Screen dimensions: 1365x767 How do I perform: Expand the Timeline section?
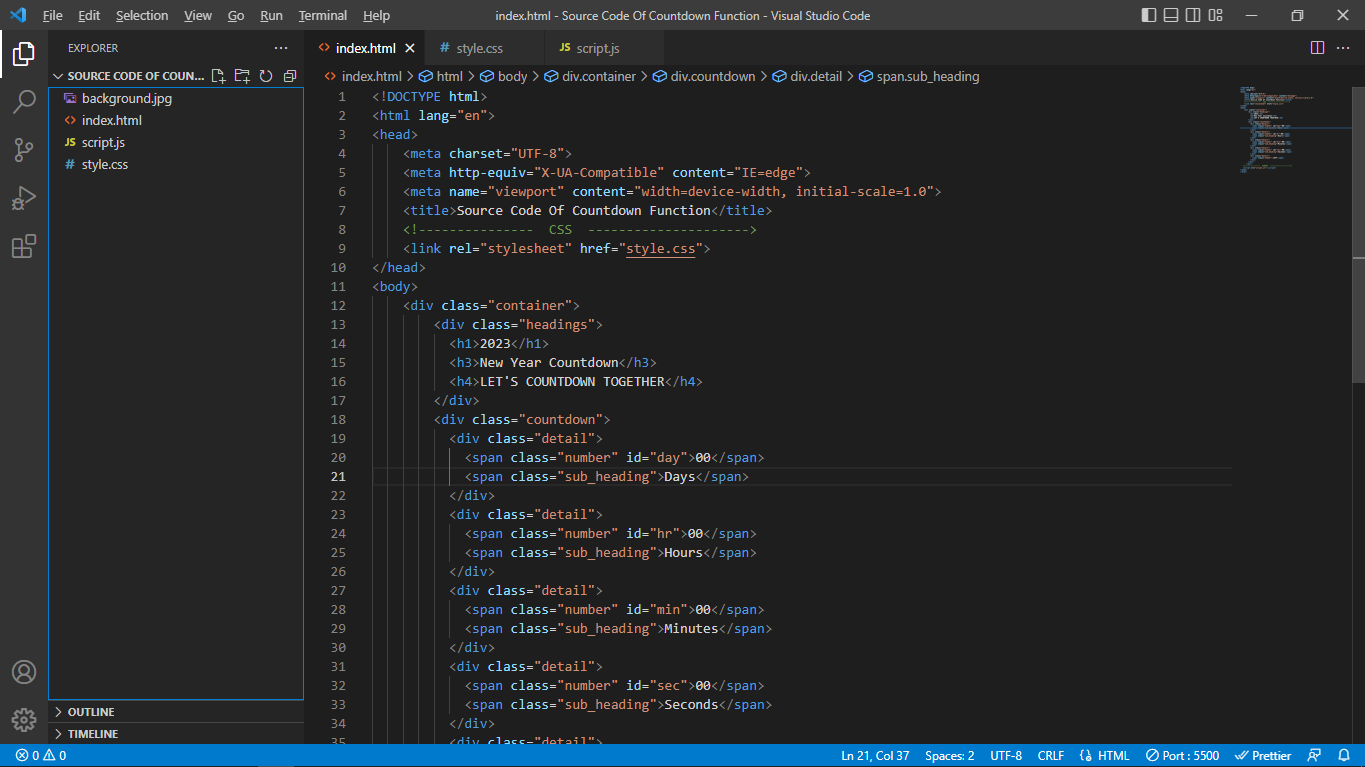click(x=92, y=734)
